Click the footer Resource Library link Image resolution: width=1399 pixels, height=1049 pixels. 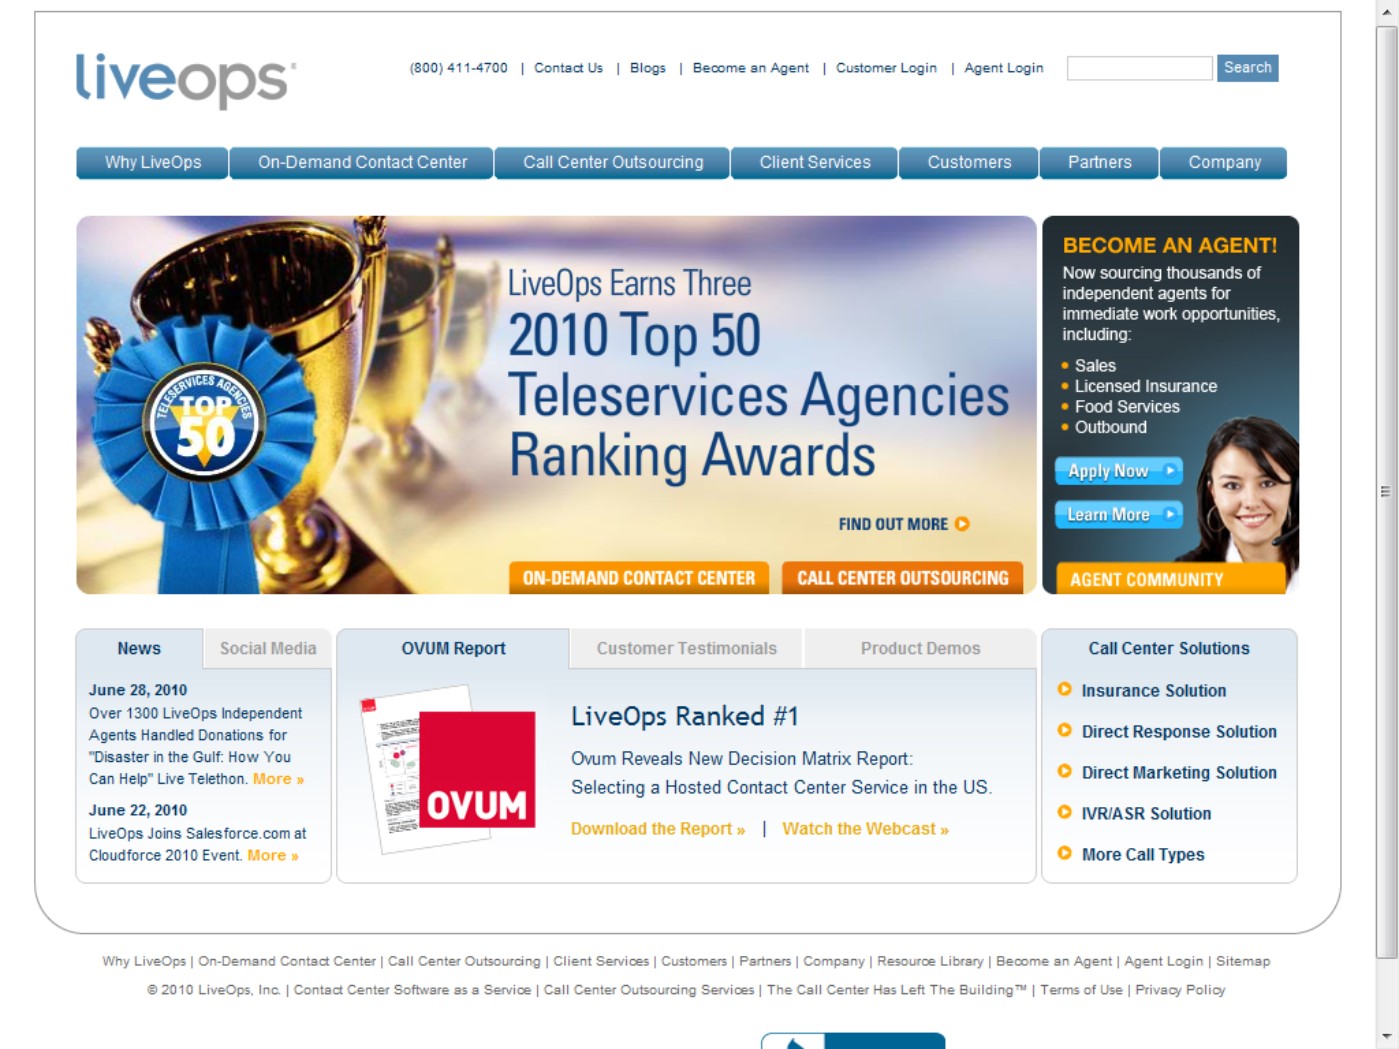930,961
